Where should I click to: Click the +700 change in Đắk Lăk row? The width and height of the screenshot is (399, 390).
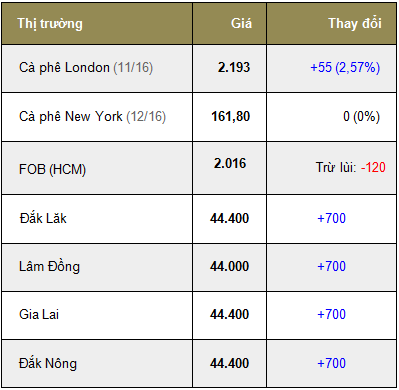pyautogui.click(x=332, y=218)
